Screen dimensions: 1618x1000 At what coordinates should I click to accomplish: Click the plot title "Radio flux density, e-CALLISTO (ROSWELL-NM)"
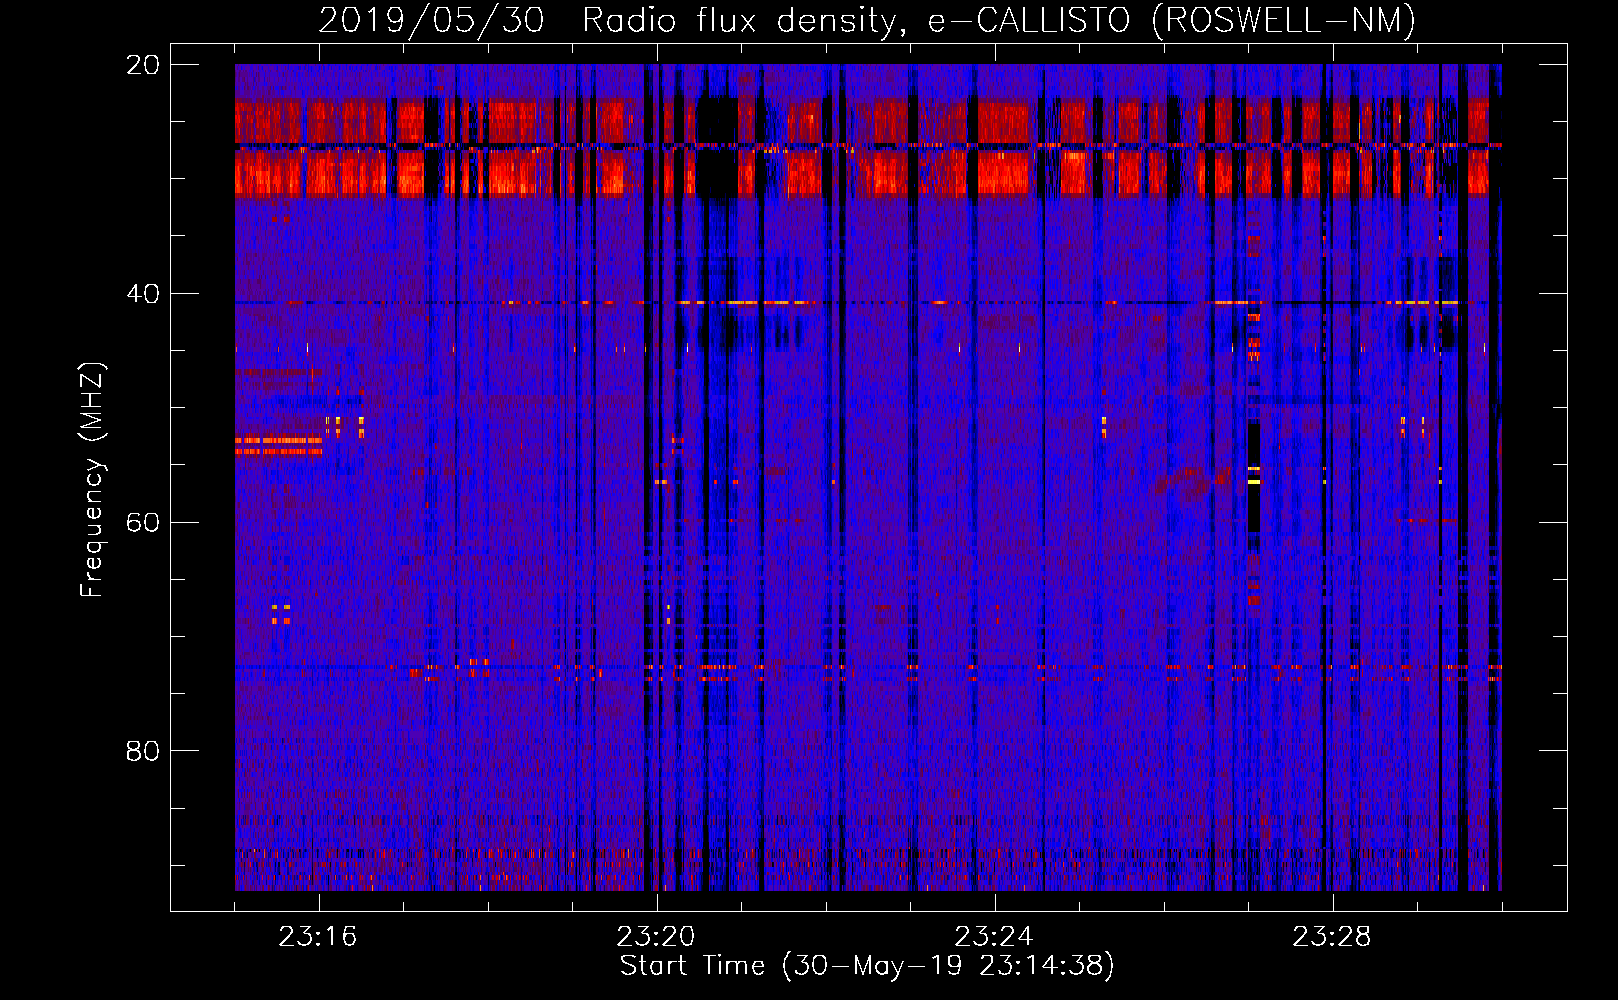tap(999, 20)
